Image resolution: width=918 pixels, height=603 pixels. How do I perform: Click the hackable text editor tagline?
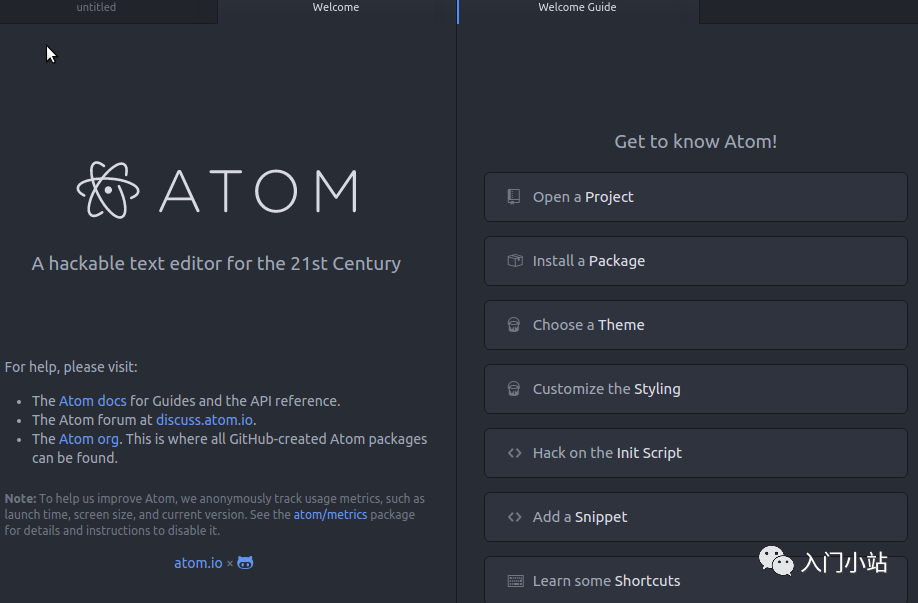tap(216, 263)
